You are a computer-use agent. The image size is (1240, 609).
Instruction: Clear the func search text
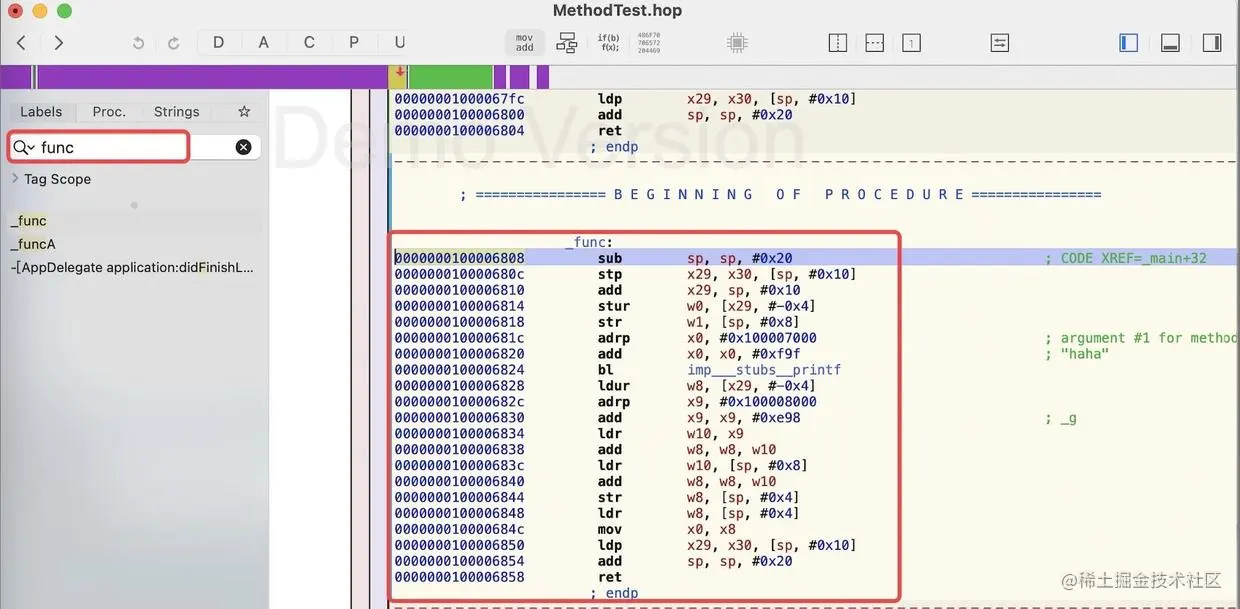pos(243,147)
